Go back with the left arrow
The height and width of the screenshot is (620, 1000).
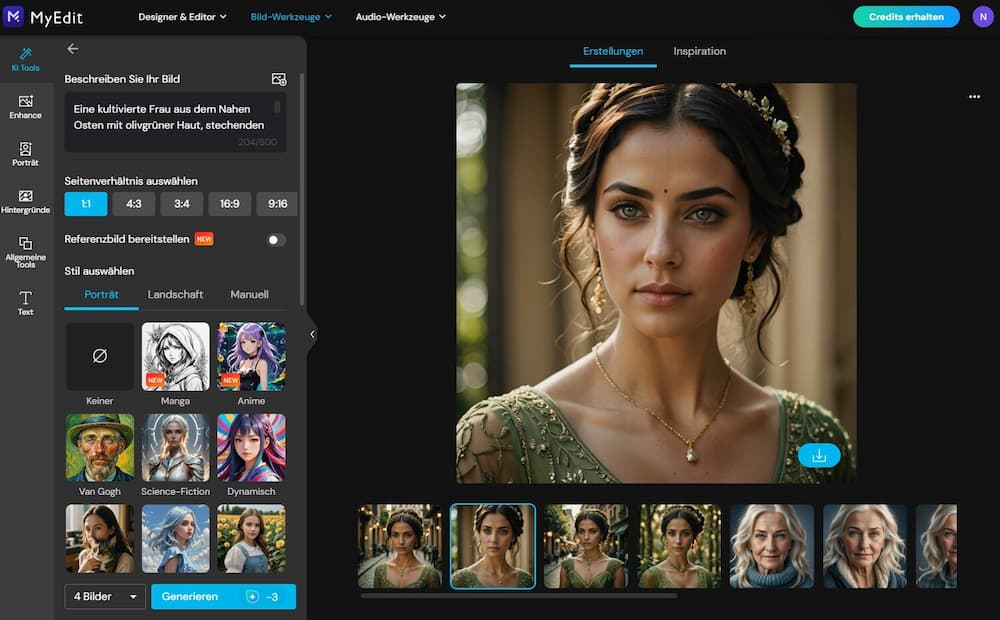click(x=73, y=48)
